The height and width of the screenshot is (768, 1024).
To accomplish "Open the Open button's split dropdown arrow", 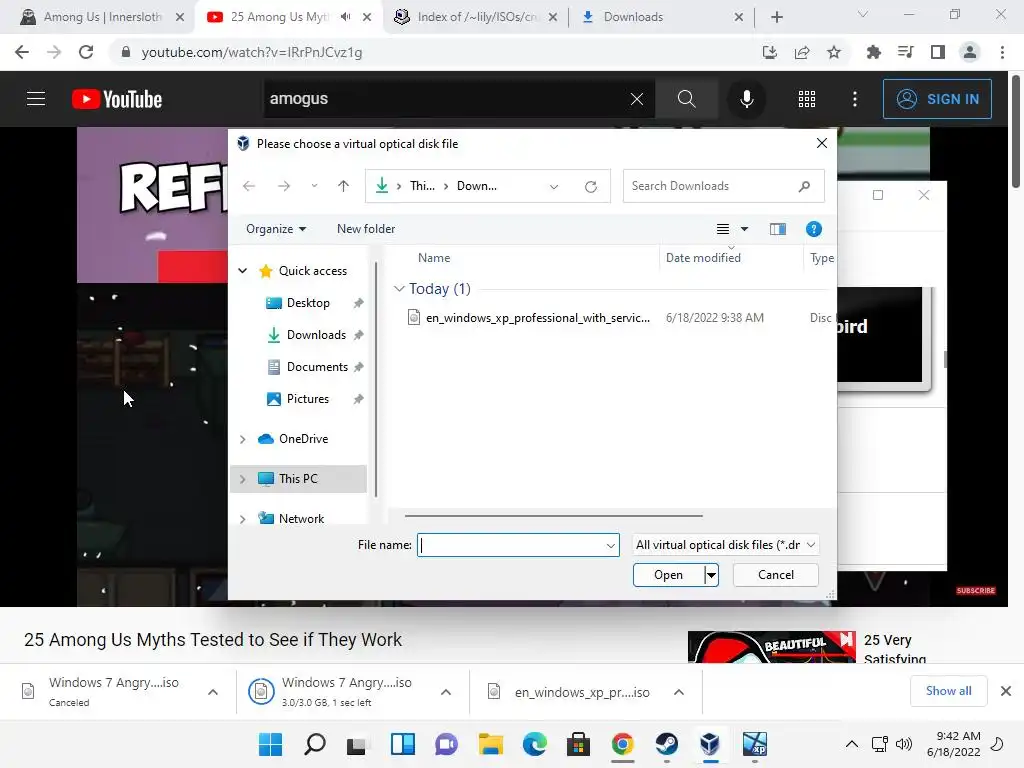I will 711,575.
